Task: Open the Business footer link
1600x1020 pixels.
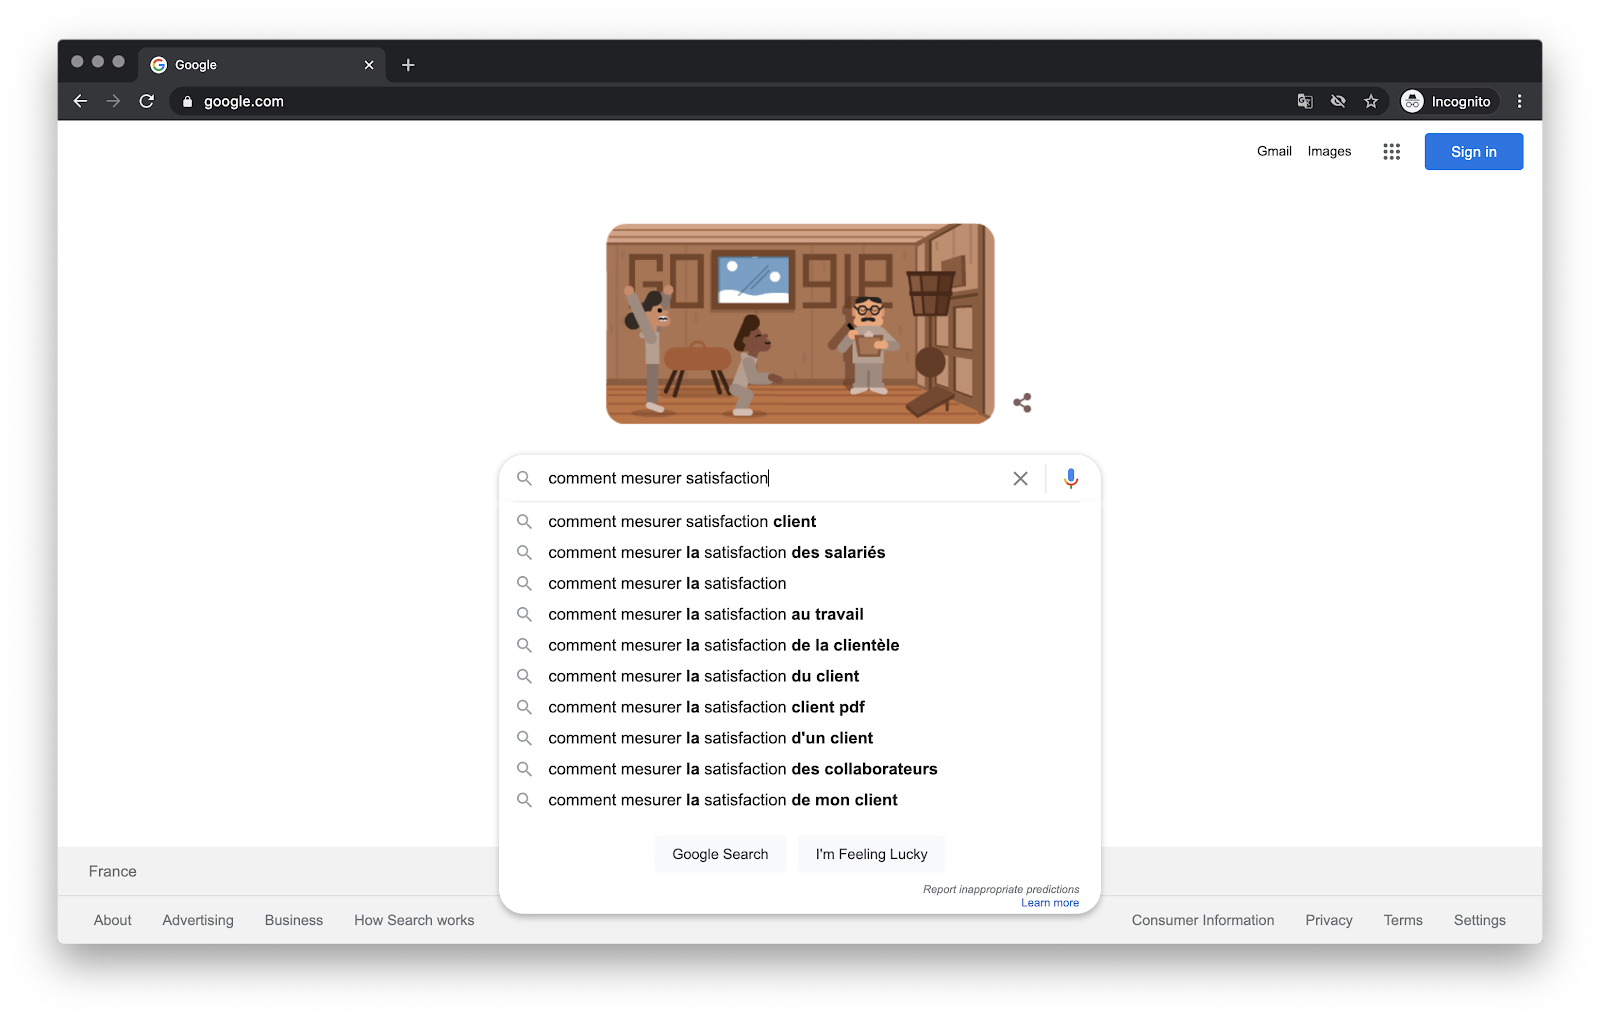Action: (294, 920)
